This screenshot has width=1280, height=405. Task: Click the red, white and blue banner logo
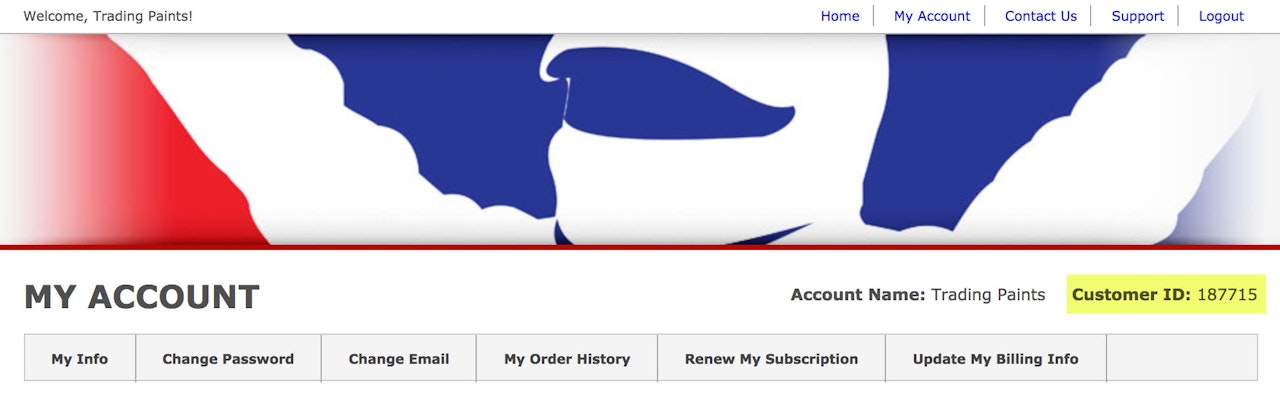(x=640, y=140)
